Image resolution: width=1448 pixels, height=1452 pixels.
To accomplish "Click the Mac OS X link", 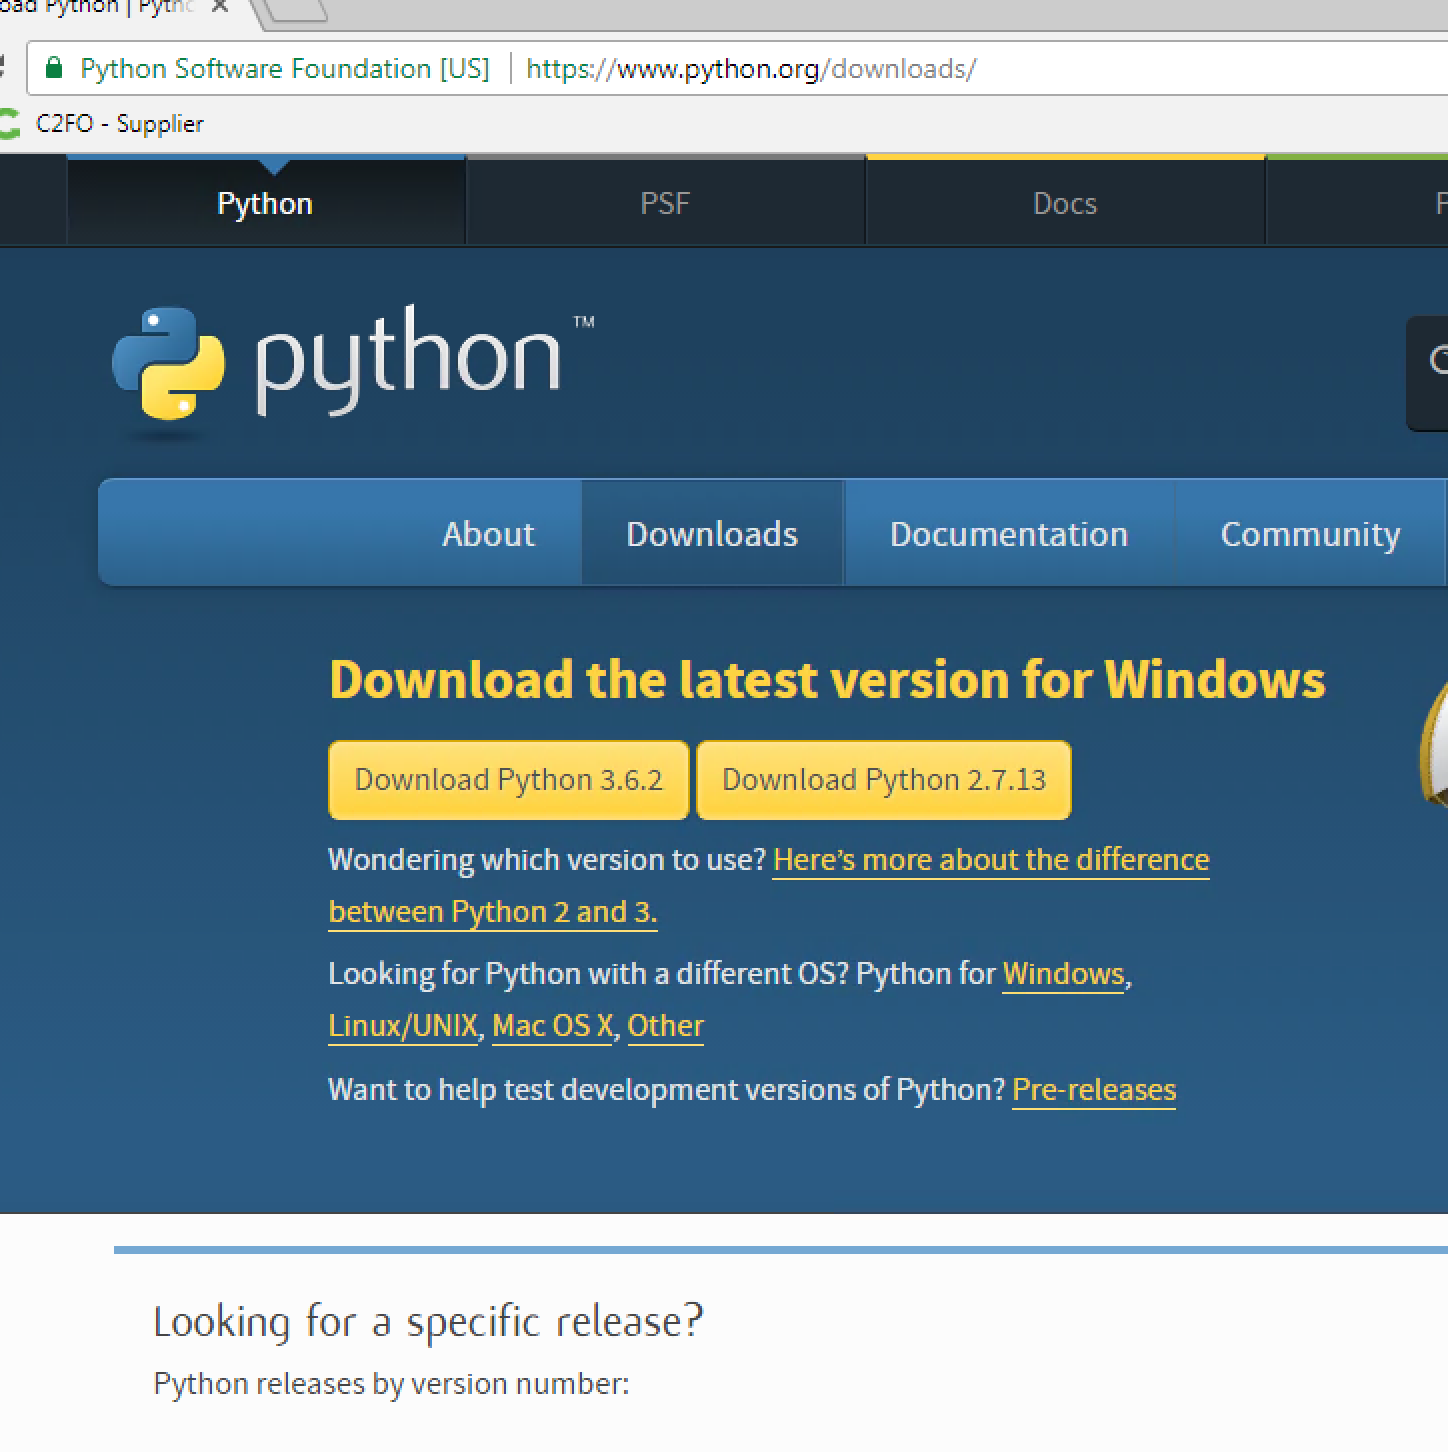I will click(x=552, y=1026).
